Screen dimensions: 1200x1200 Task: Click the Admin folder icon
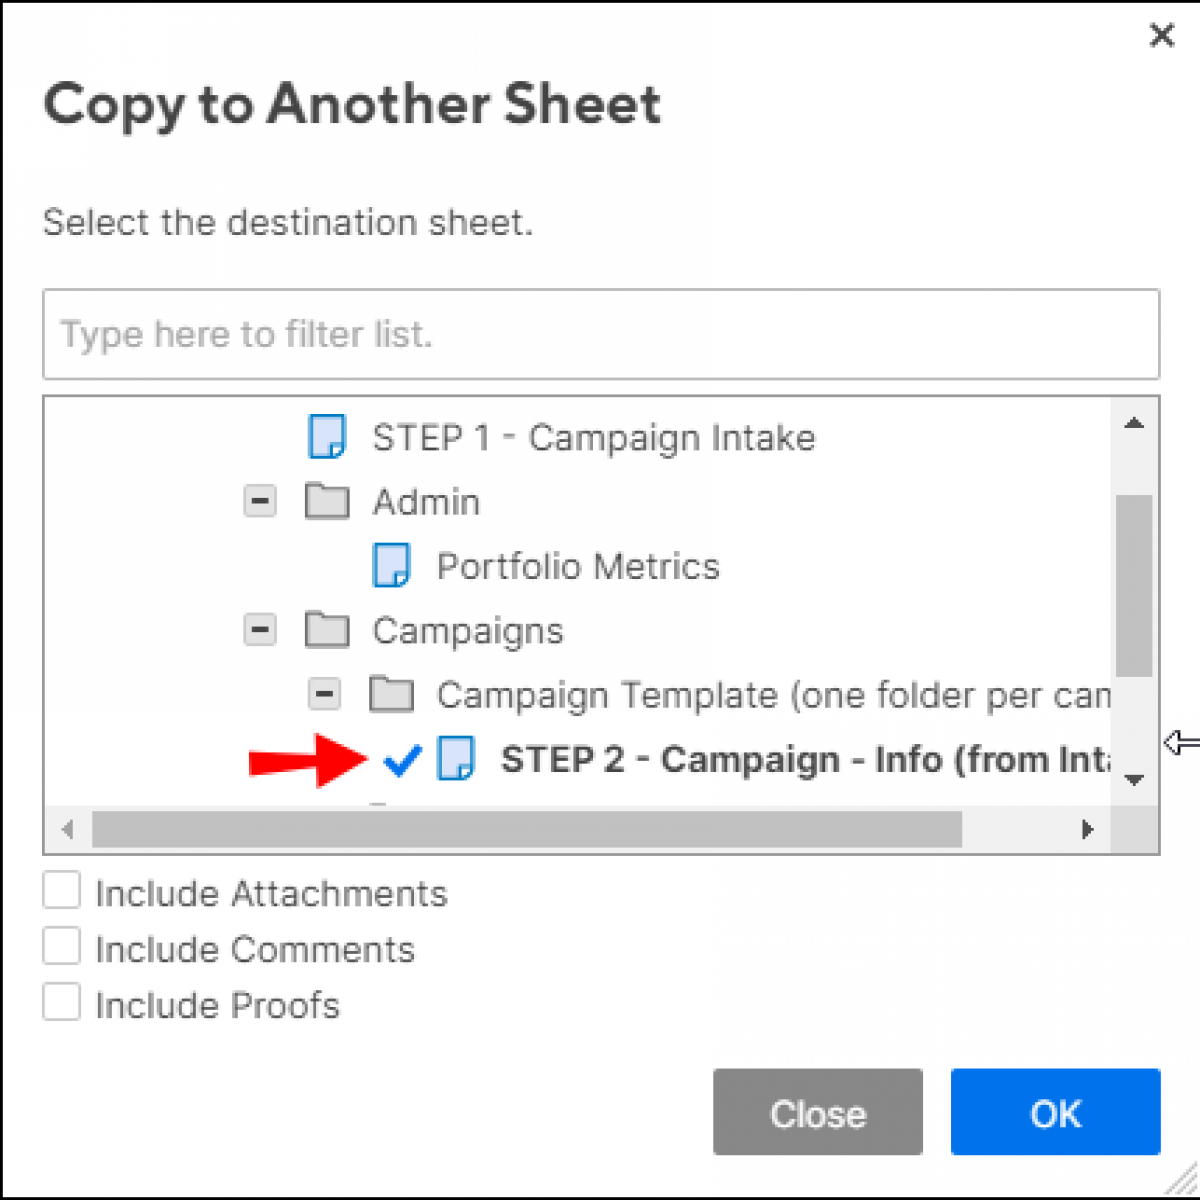[x=326, y=501]
